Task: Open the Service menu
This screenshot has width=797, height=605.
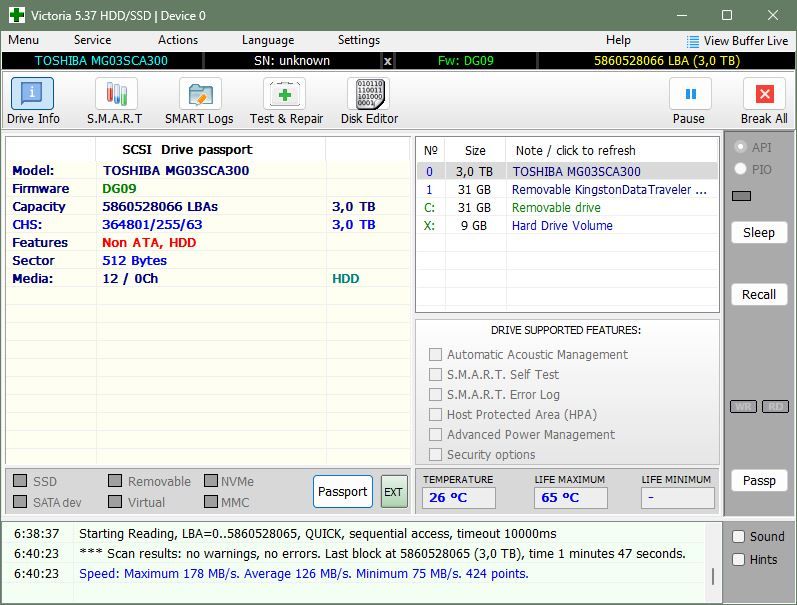Action: point(92,40)
